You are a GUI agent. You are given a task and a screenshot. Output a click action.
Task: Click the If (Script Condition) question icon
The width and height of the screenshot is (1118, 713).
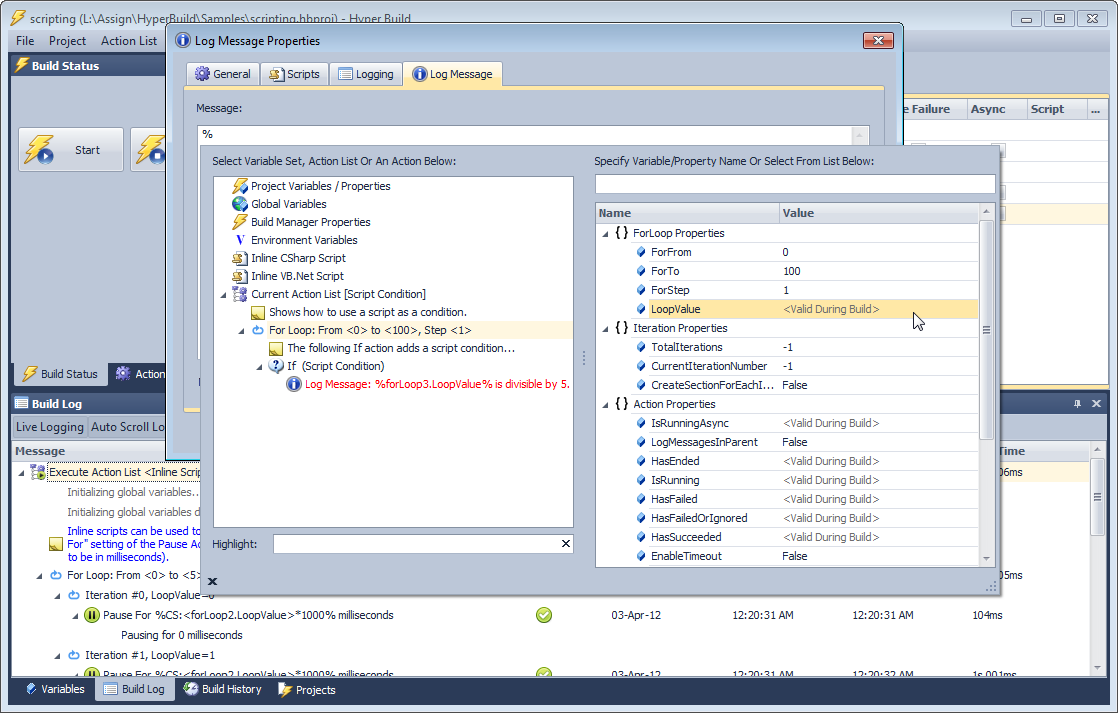tap(276, 366)
